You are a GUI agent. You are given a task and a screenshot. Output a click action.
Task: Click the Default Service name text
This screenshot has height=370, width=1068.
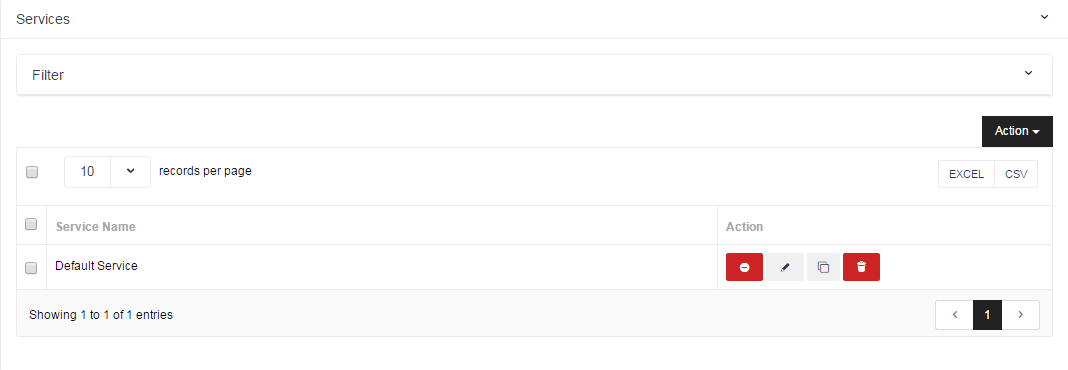96,266
